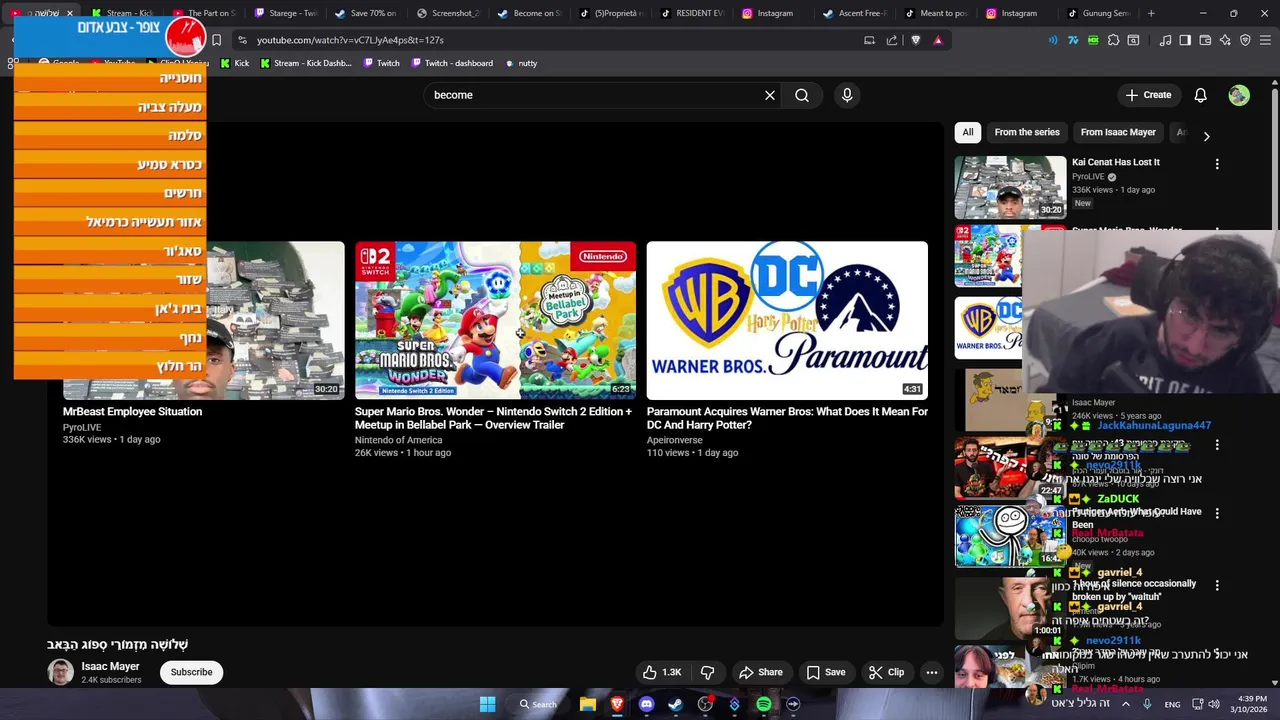Open Windows Start menu
This screenshot has height=720, width=1280.
[x=487, y=704]
